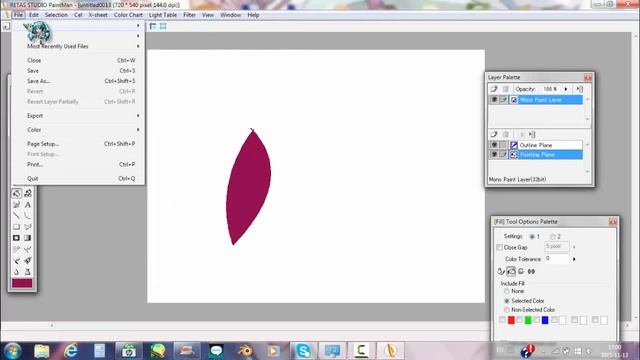Image resolution: width=640 pixels, height=360 pixels.
Task: Select the Fill bucket tool in toolbox
Action: pyautogui.click(x=17, y=193)
